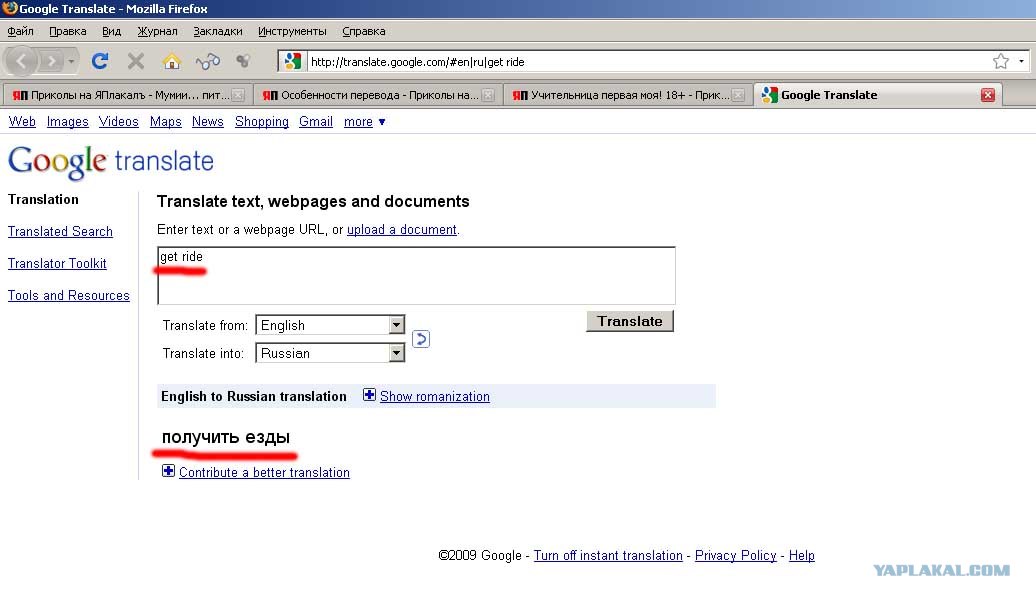This screenshot has height=600, width=1036.
Task: Click the Show romanization link
Action: (x=435, y=396)
